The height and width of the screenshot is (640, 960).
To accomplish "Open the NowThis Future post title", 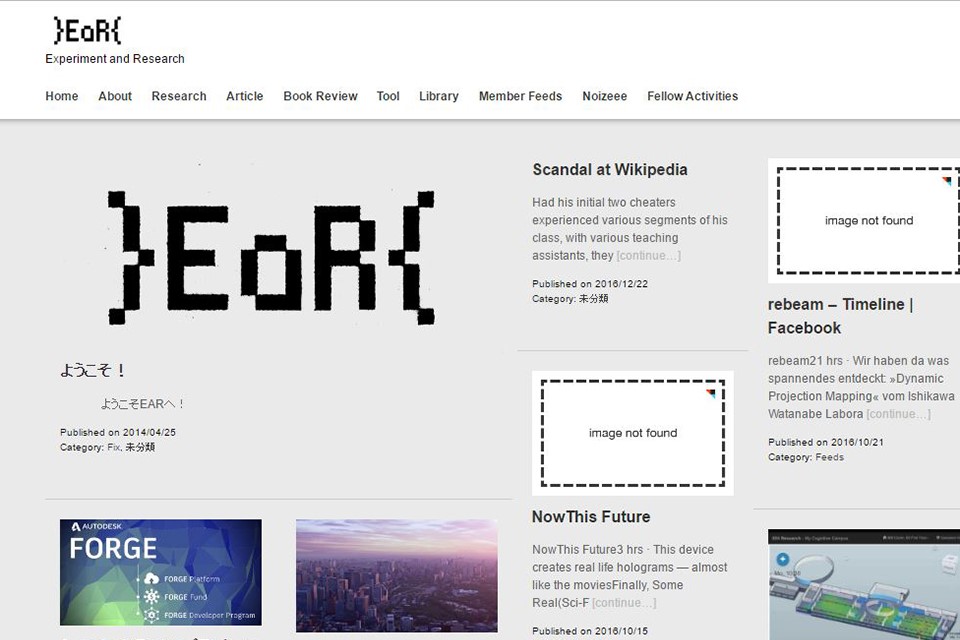I will [x=591, y=517].
